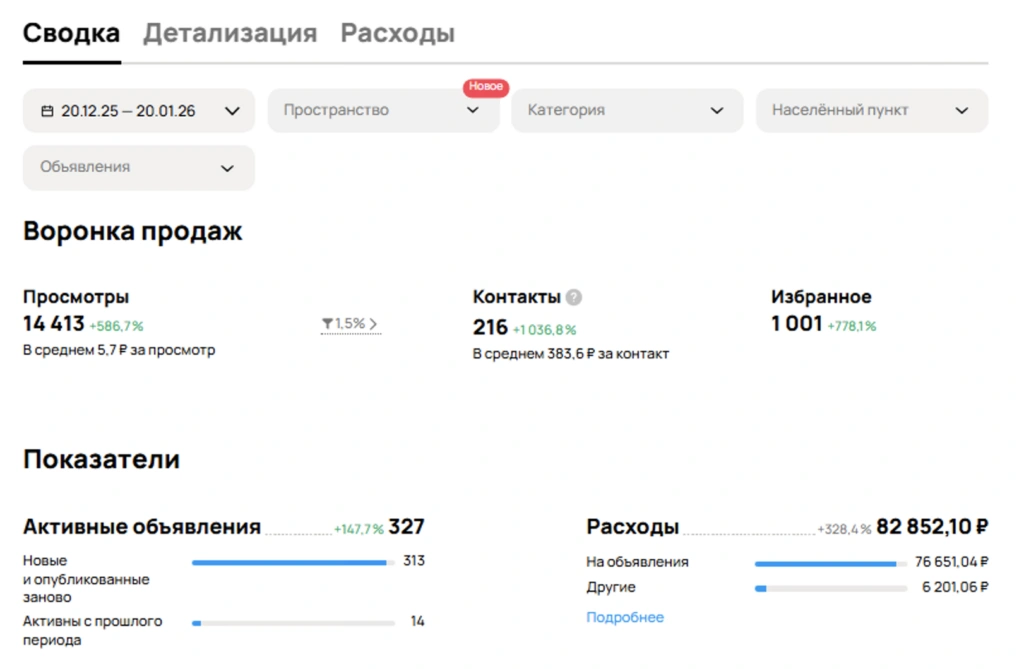Viewport: 1024px width, 669px height.
Task: Expand the Объявления dropdown
Action: point(138,168)
